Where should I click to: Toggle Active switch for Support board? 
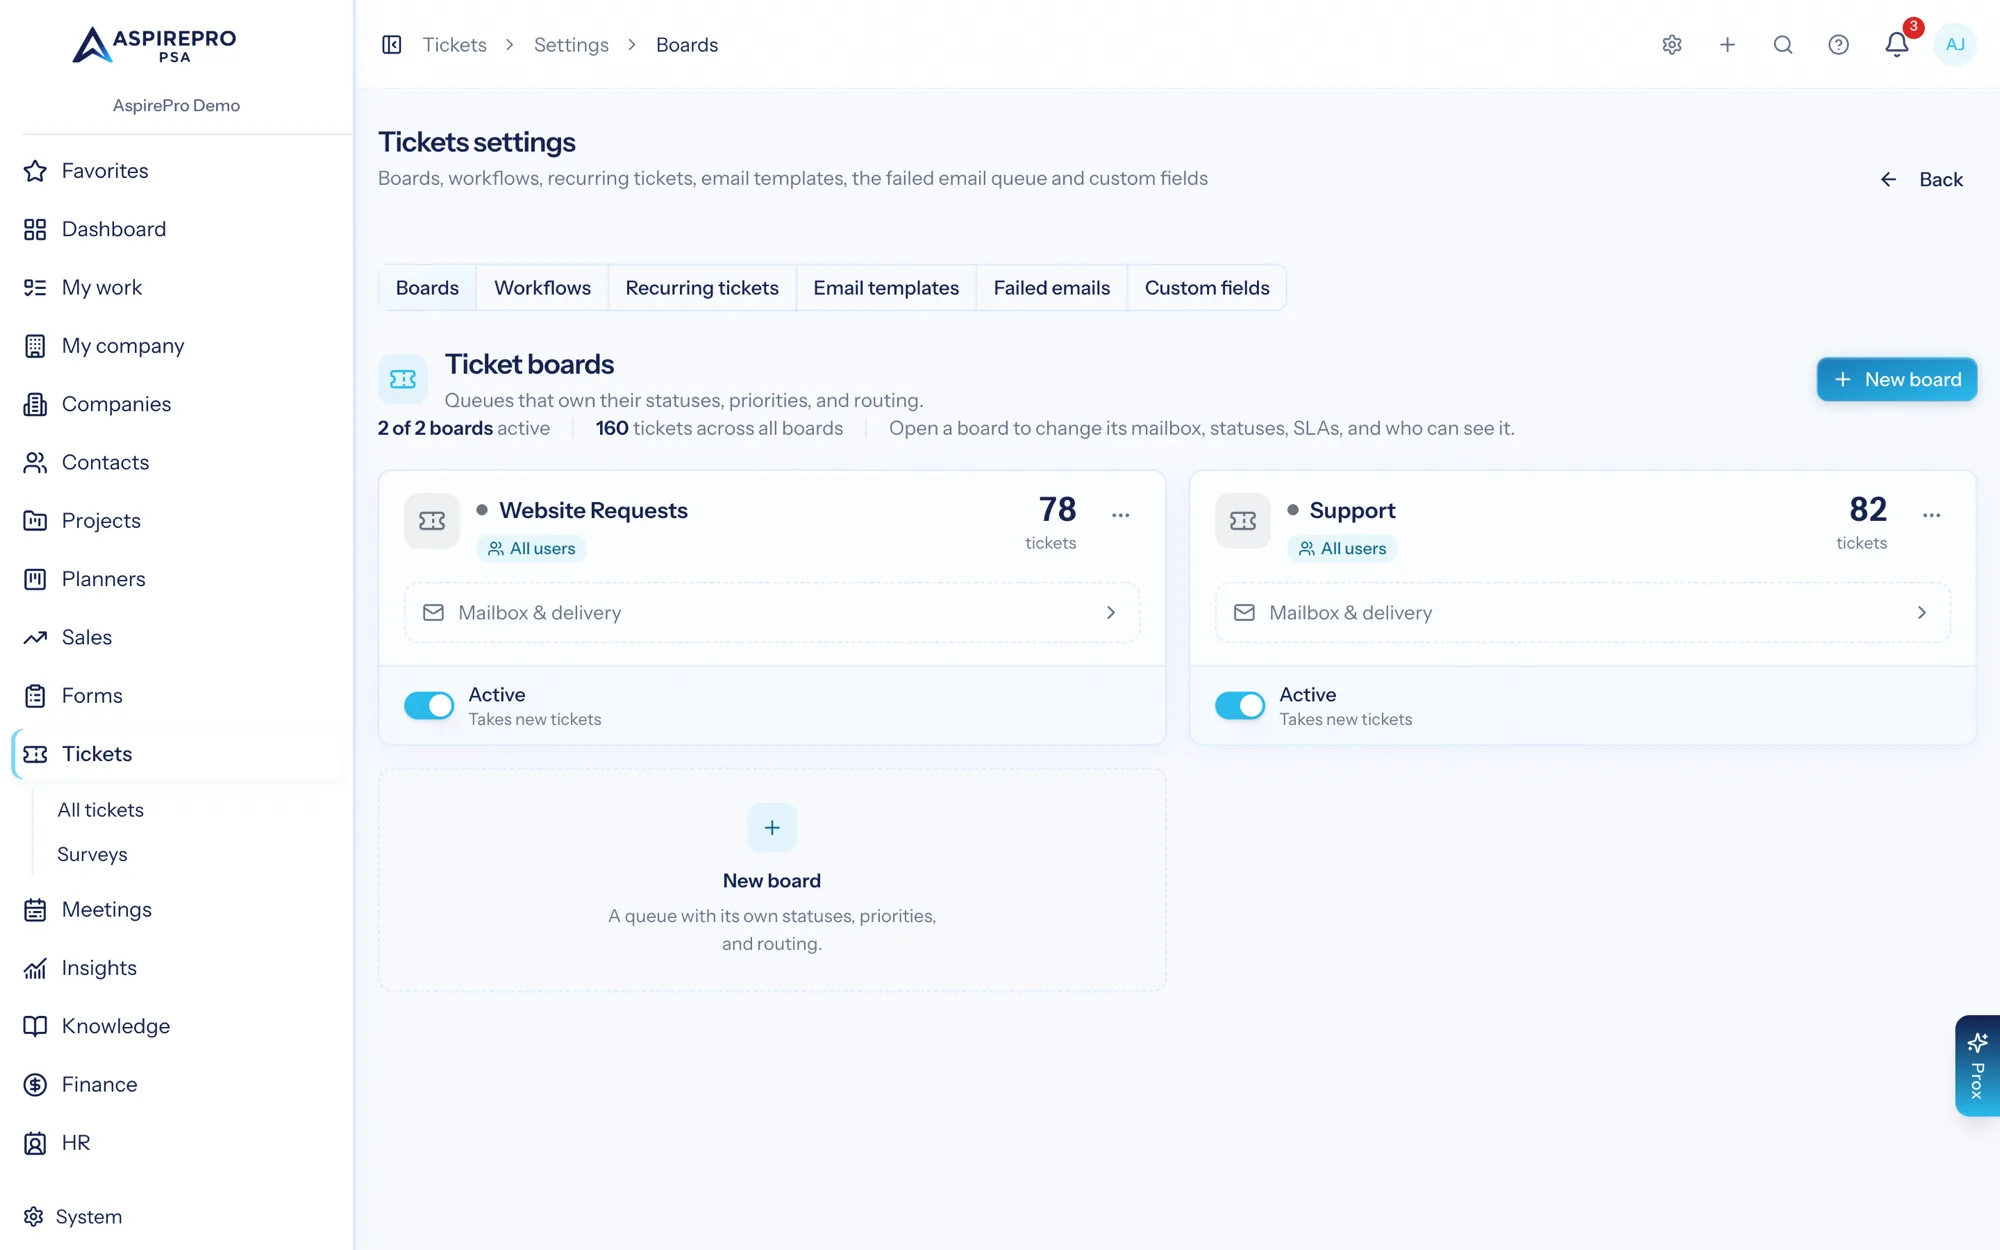coord(1240,706)
